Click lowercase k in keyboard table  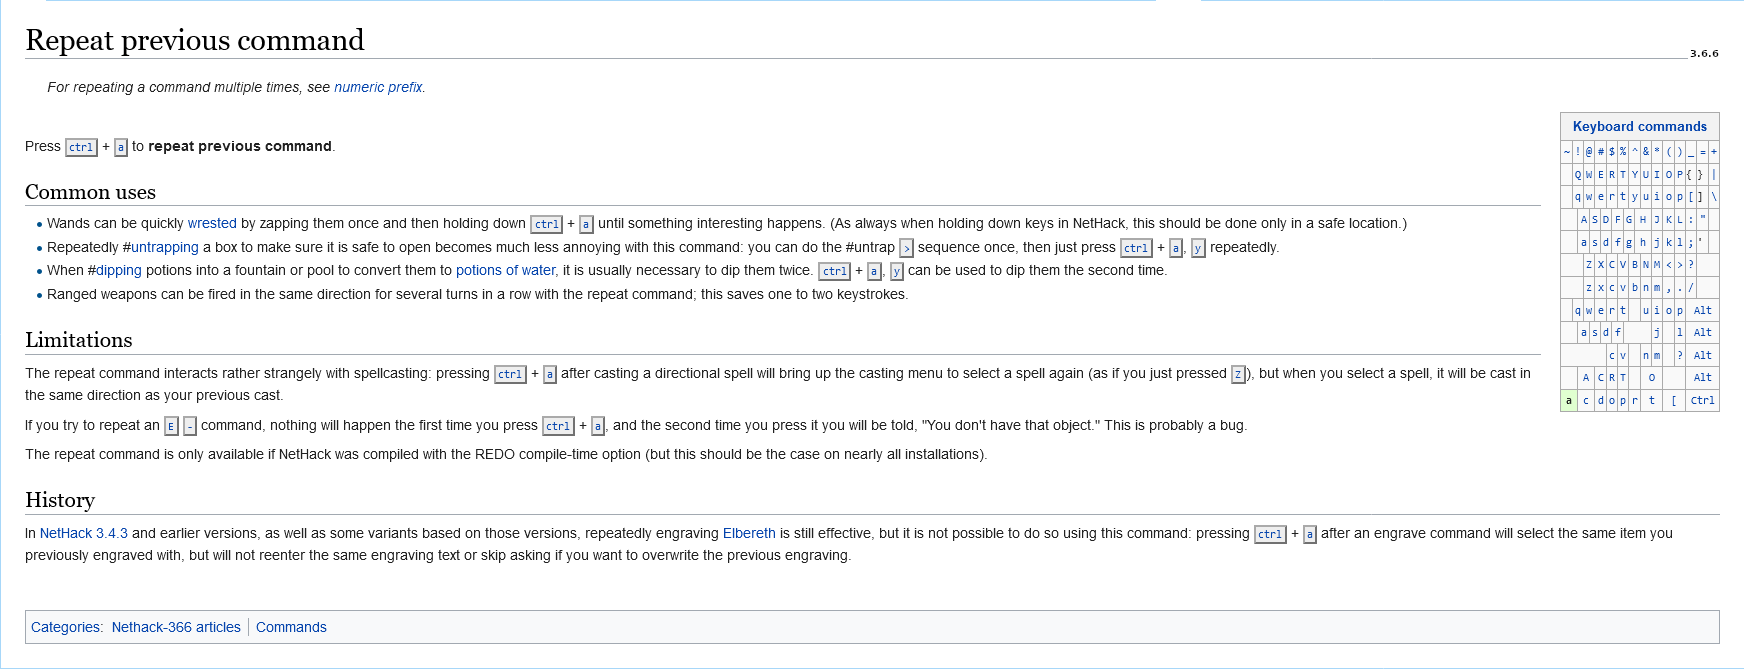coord(1669,242)
